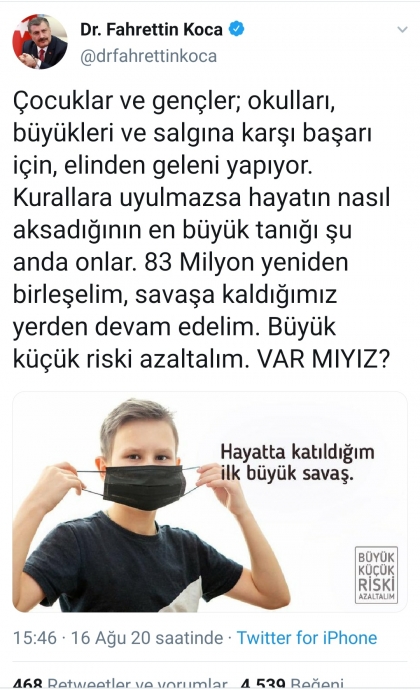Click 'Kurallara uyulmazsa hayatın nasıl' text line
Viewport: 420px width, 690px height.
tap(202, 198)
